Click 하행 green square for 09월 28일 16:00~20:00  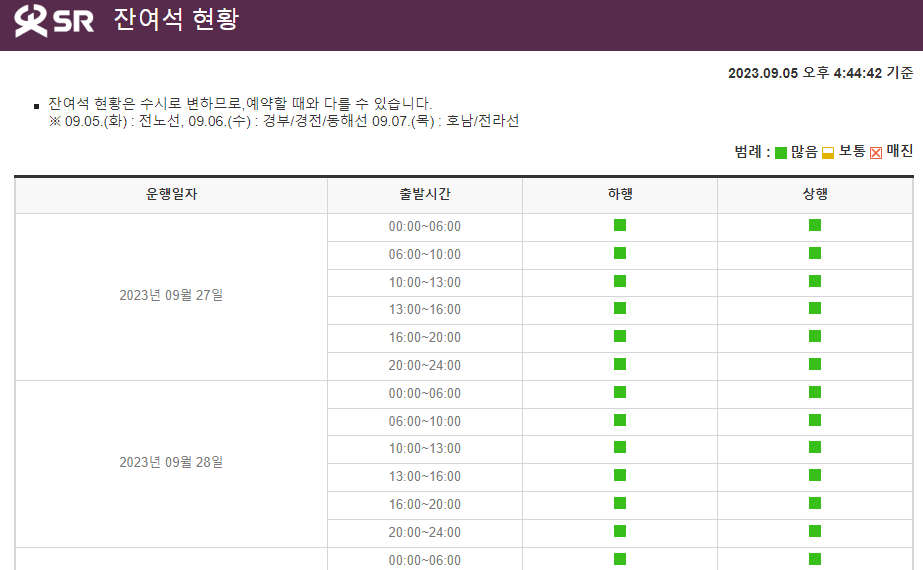pyautogui.click(x=620, y=503)
